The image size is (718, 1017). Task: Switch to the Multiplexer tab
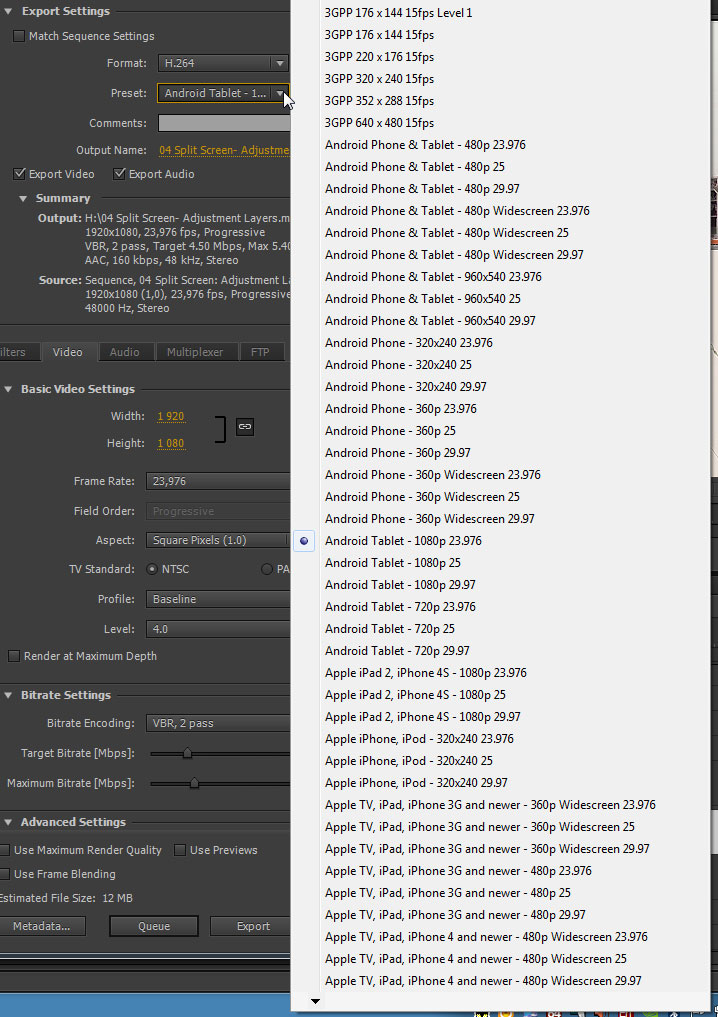[195, 352]
